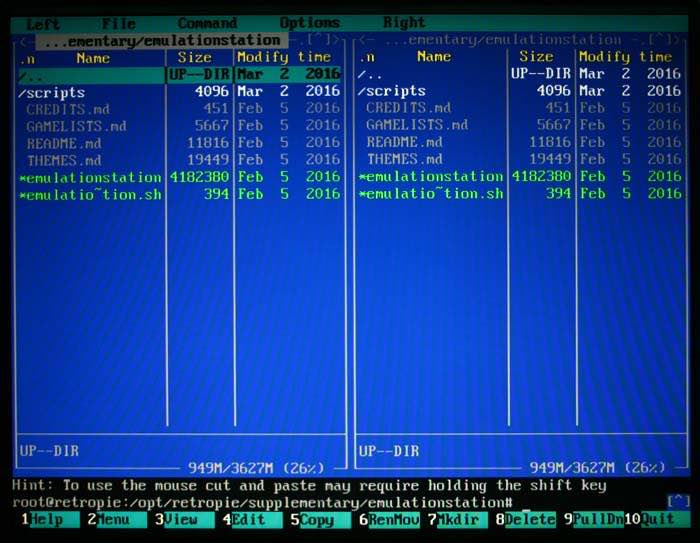Click the hint text about mouse cut and paste
This screenshot has width=700, height=543.
click(x=309, y=485)
